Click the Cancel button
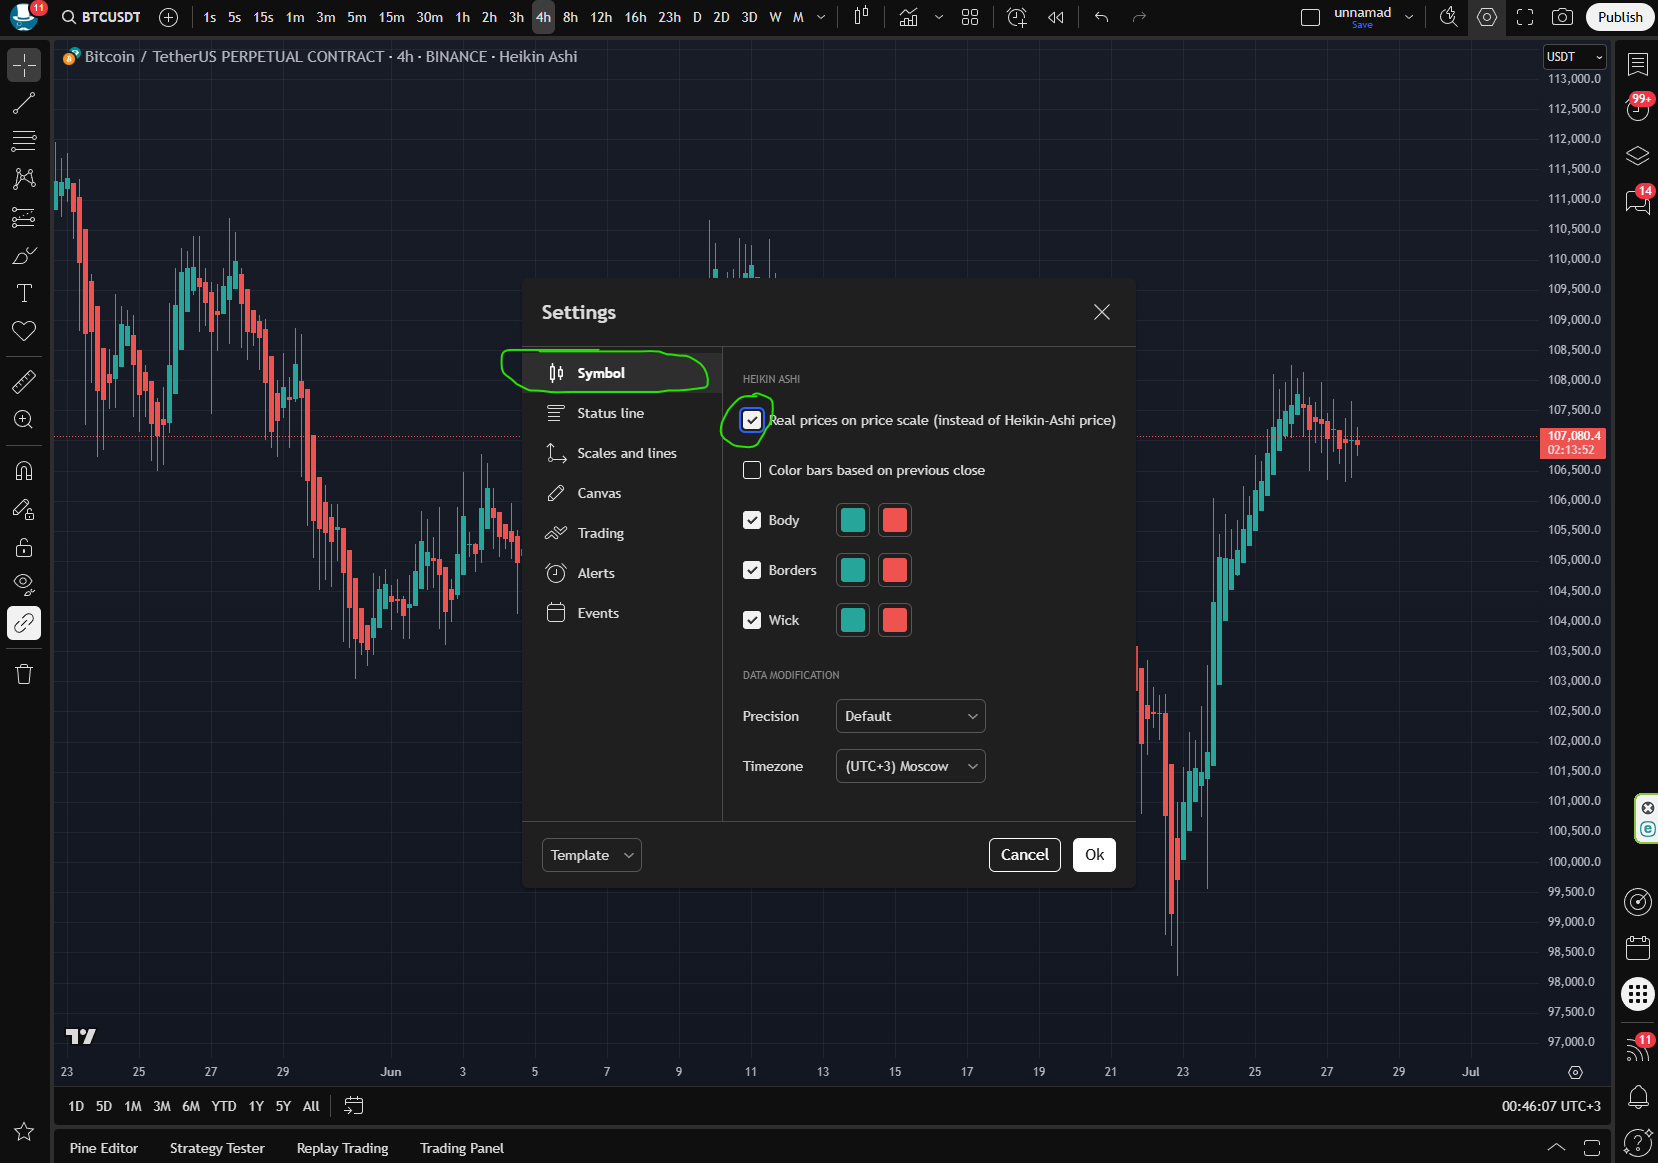The width and height of the screenshot is (1658, 1163). point(1024,855)
